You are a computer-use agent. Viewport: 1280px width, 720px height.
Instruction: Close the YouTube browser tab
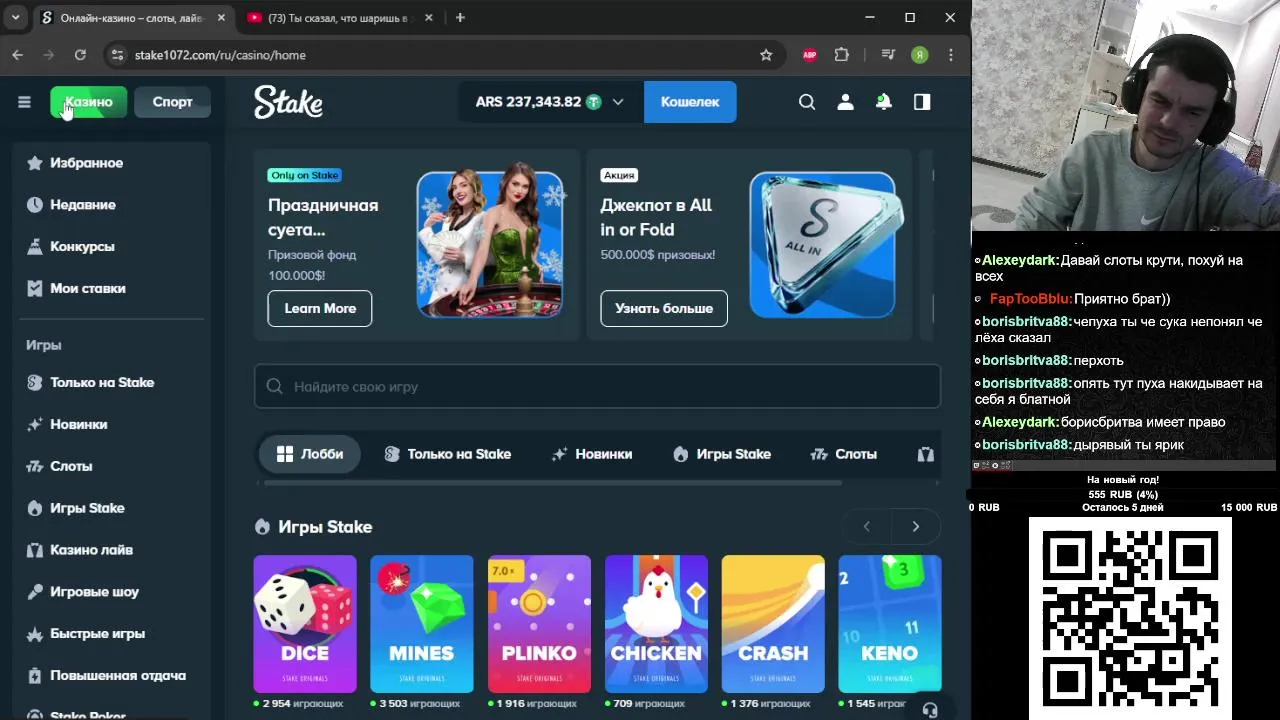click(429, 18)
